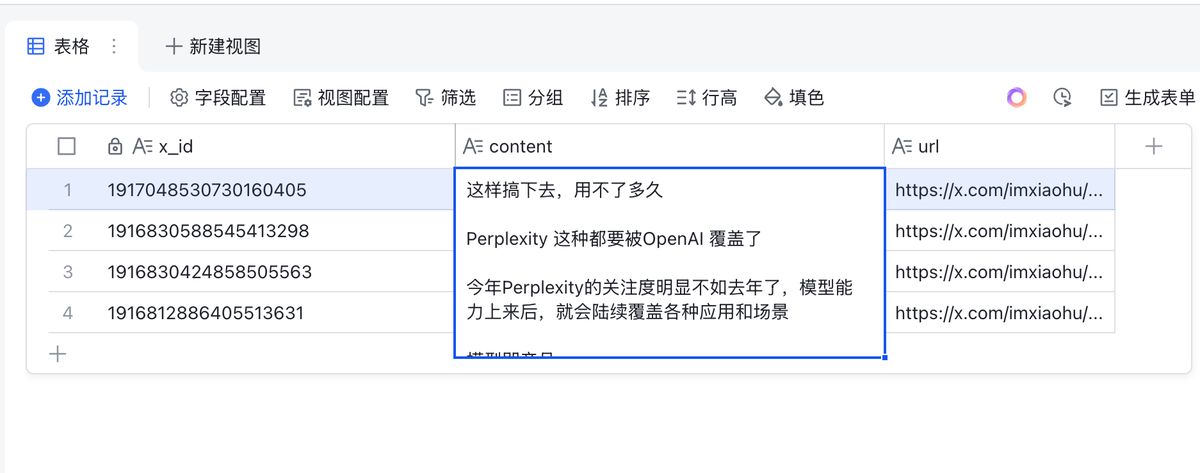Image resolution: width=1200 pixels, height=473 pixels.
Task: Open the 填色 fill color tool
Action: coord(794,98)
